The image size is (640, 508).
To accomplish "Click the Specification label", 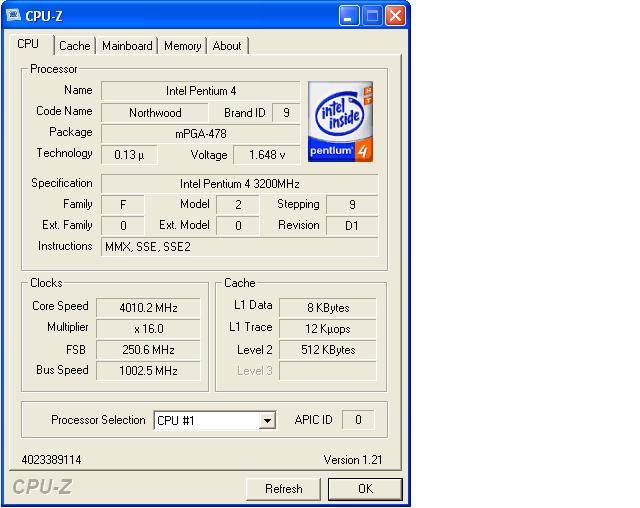I will [62, 183].
